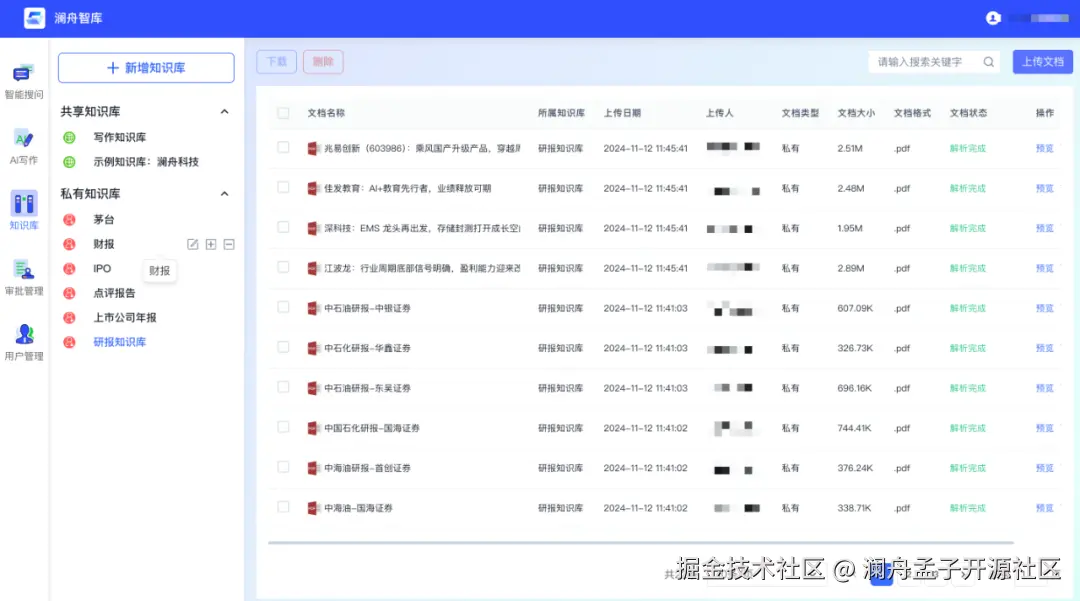Click file size 607.09K
The height and width of the screenshot is (601, 1080).
click(x=855, y=308)
